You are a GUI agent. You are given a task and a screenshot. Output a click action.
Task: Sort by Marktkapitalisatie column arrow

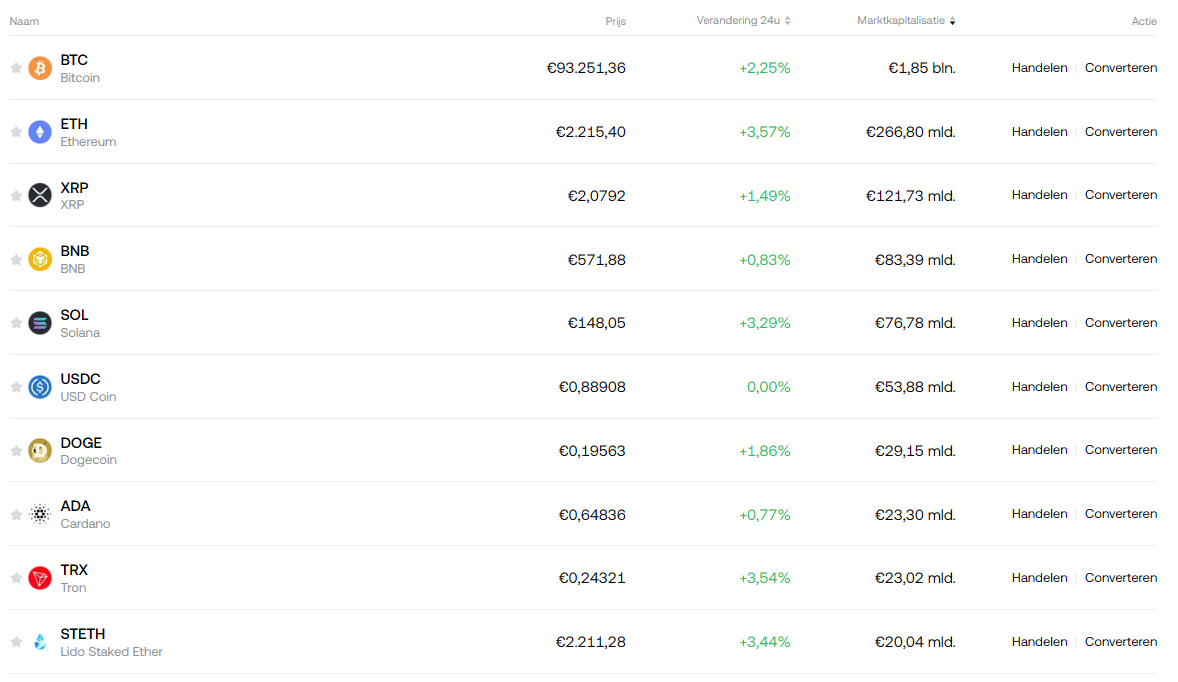(952, 21)
